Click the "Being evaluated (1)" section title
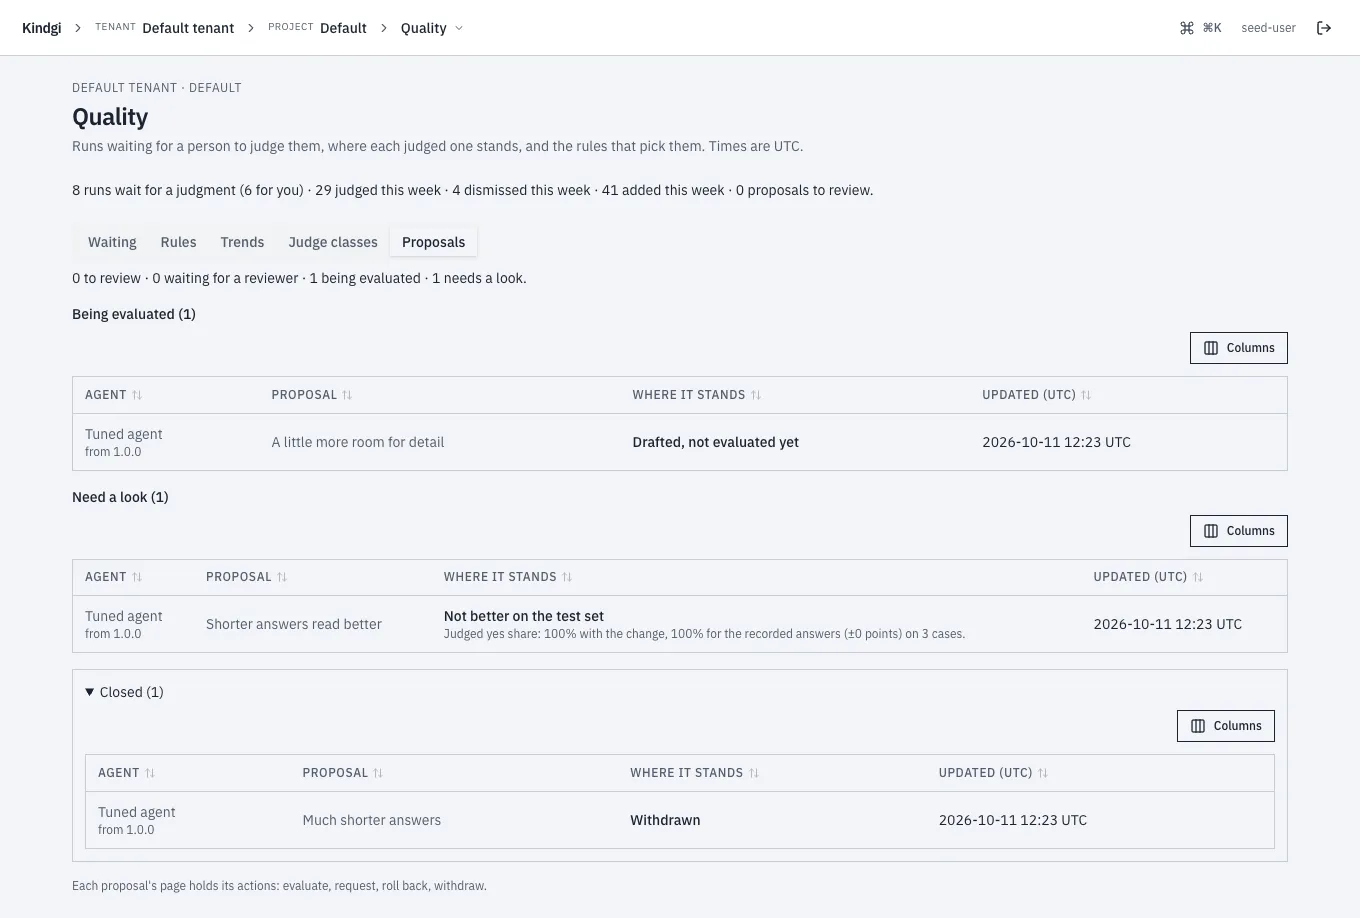1360x918 pixels. tap(134, 314)
